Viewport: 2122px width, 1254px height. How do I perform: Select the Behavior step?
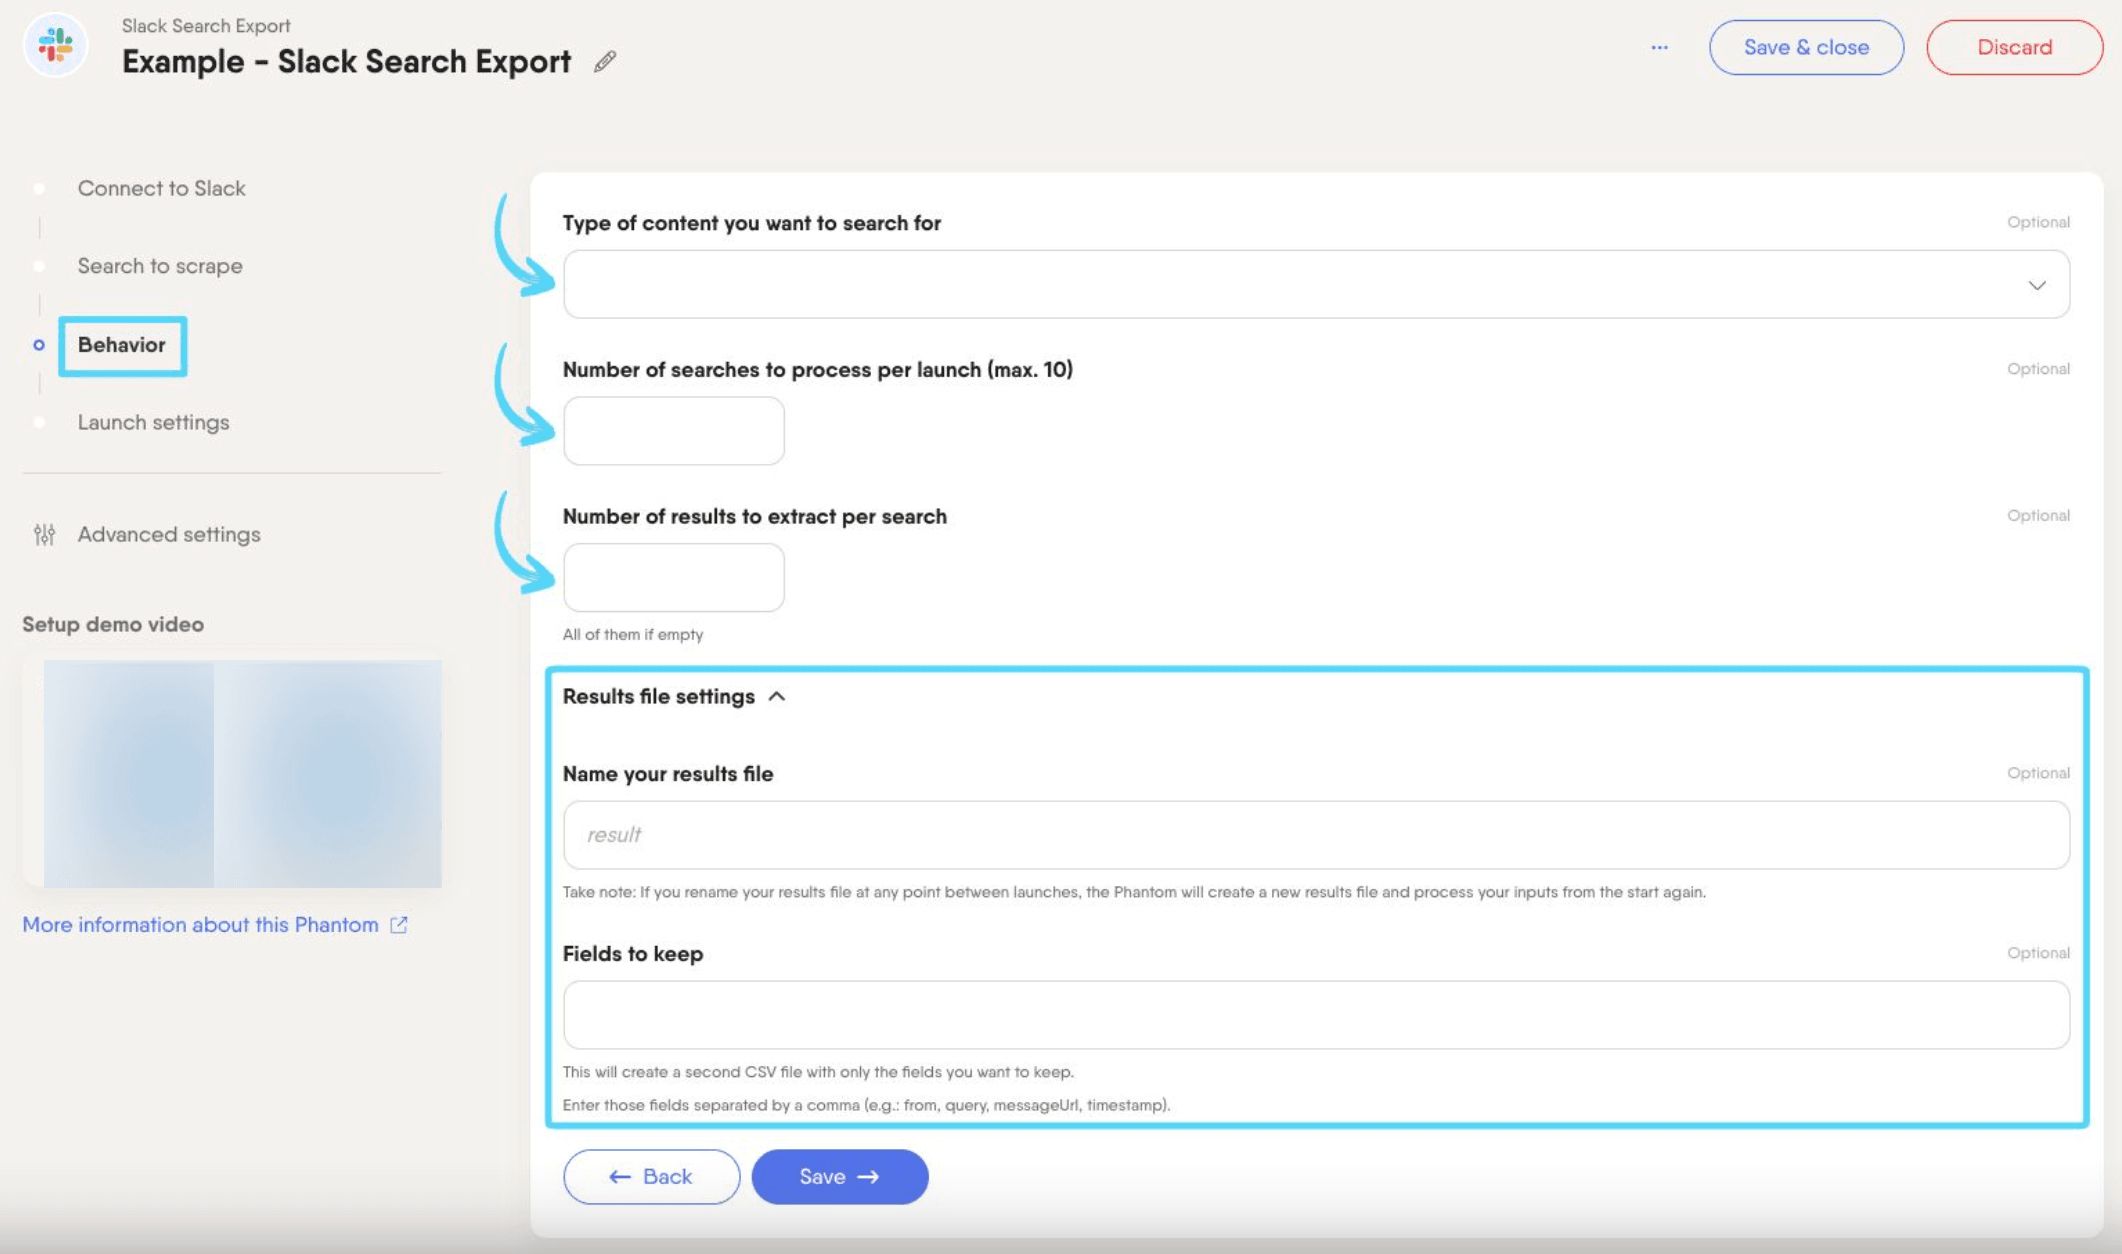pos(122,345)
